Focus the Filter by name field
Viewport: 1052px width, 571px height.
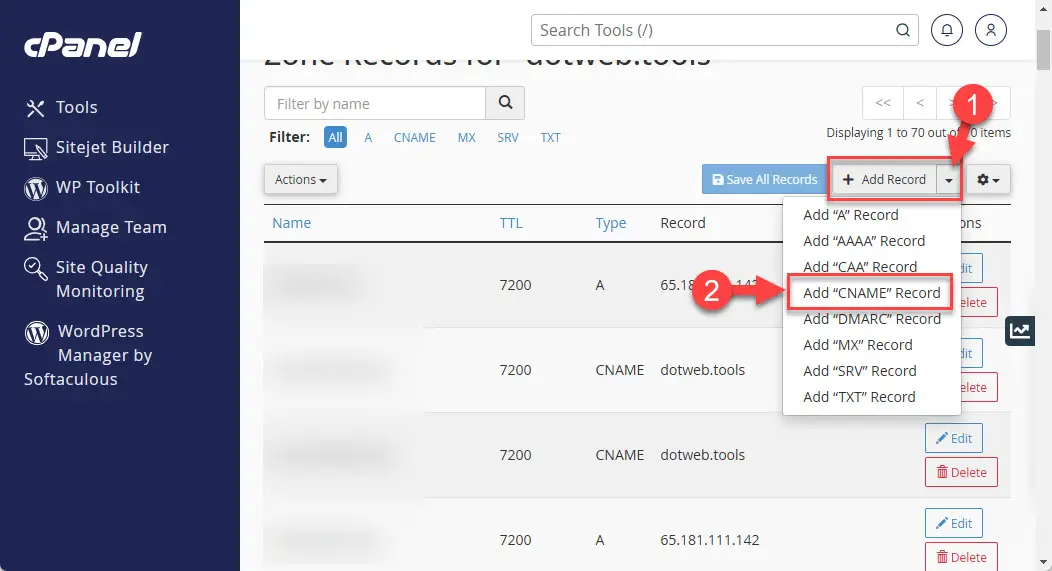tap(375, 103)
